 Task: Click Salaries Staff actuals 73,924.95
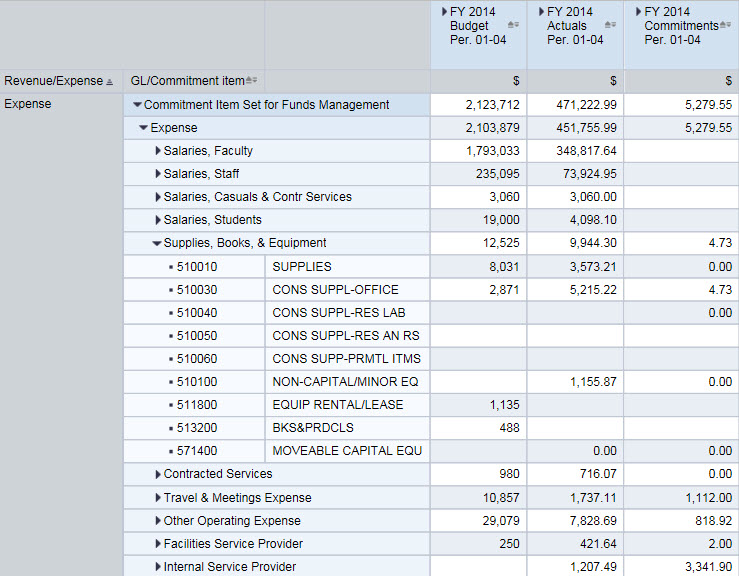(x=590, y=174)
